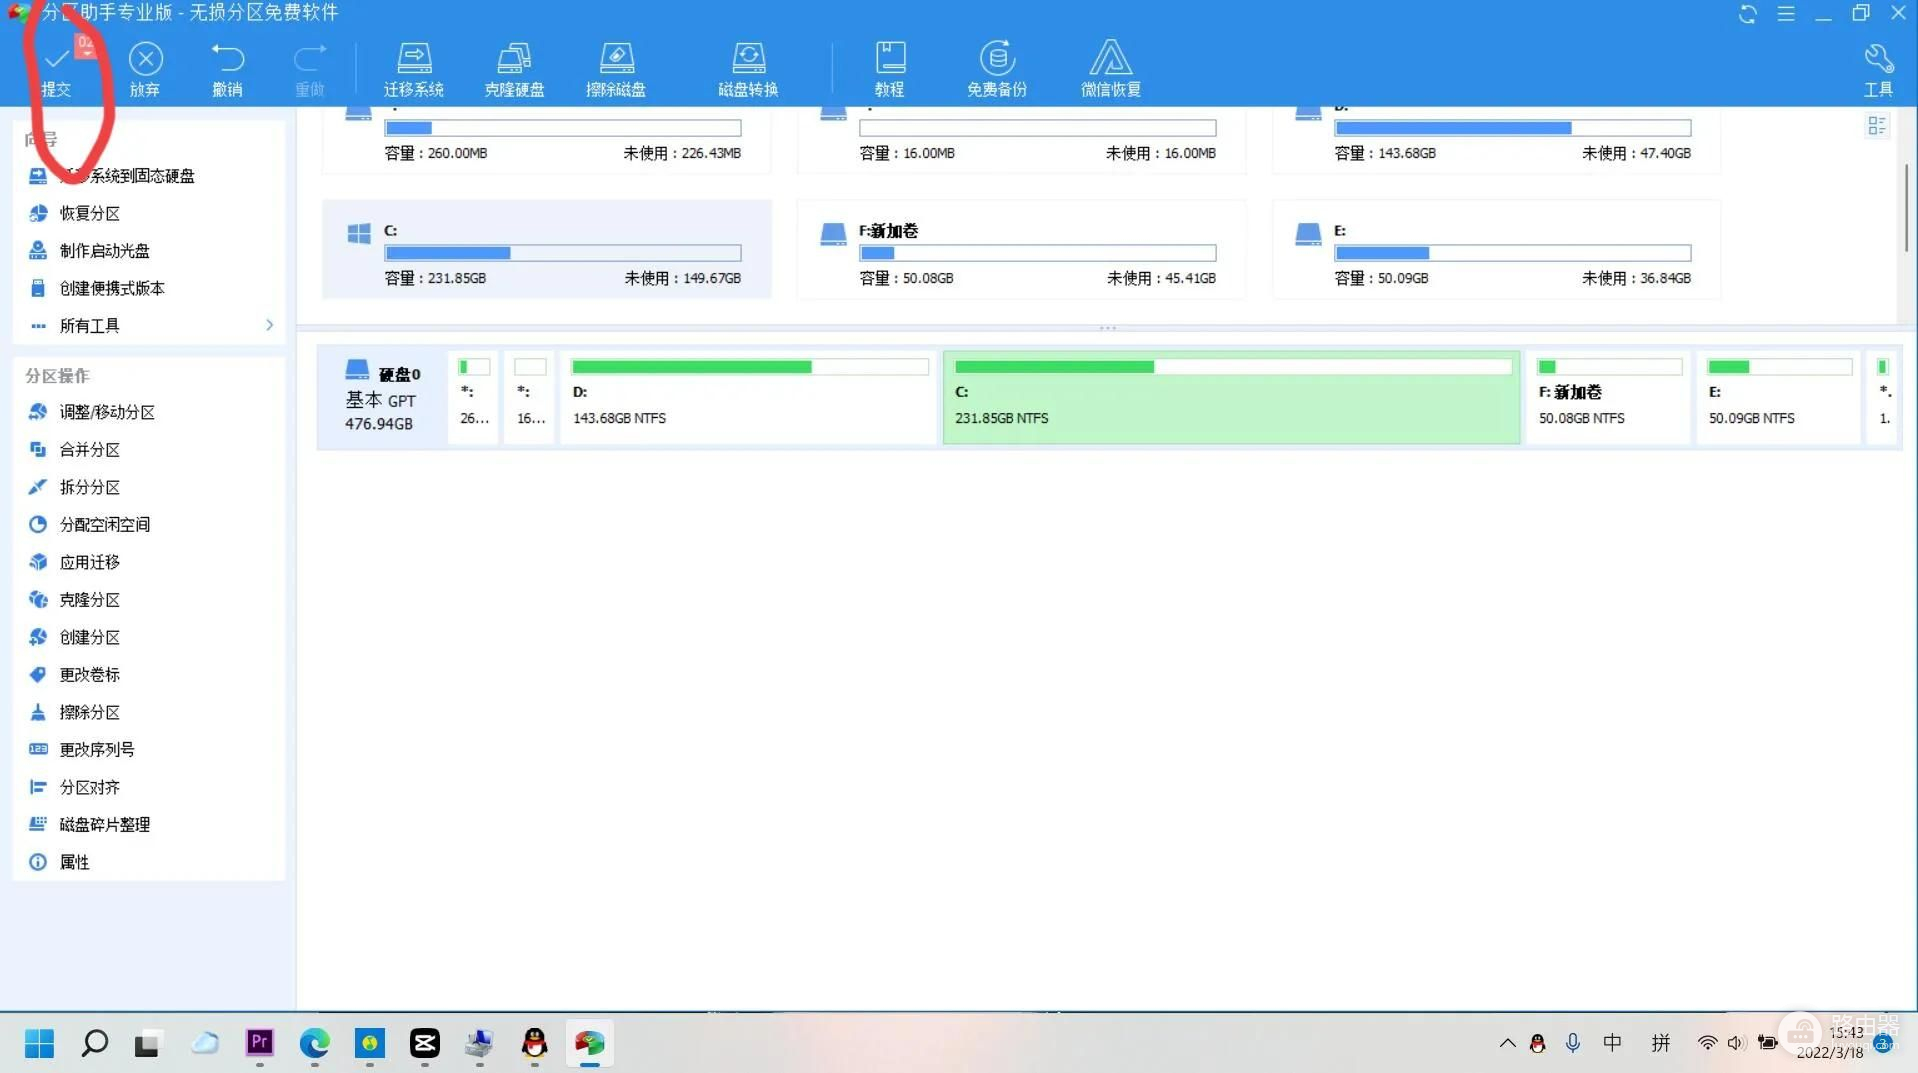Image resolution: width=1918 pixels, height=1073 pixels.
Task: Open the 擦除磁盘 wipe disk tool
Action: tap(616, 68)
